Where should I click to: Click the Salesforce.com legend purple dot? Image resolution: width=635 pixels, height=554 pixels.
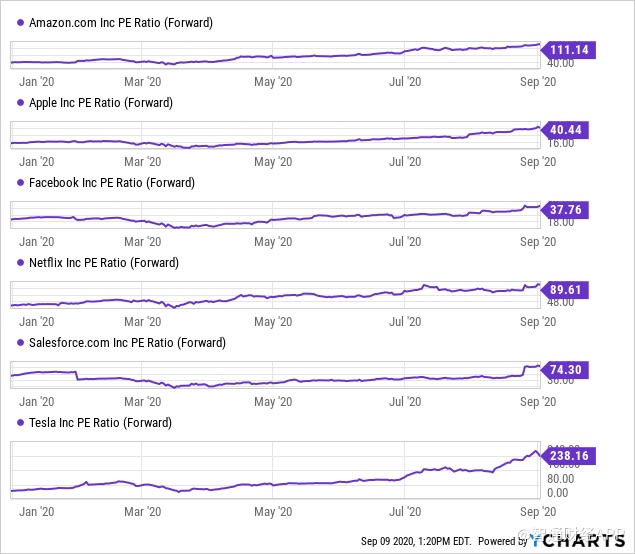pyautogui.click(x=21, y=343)
